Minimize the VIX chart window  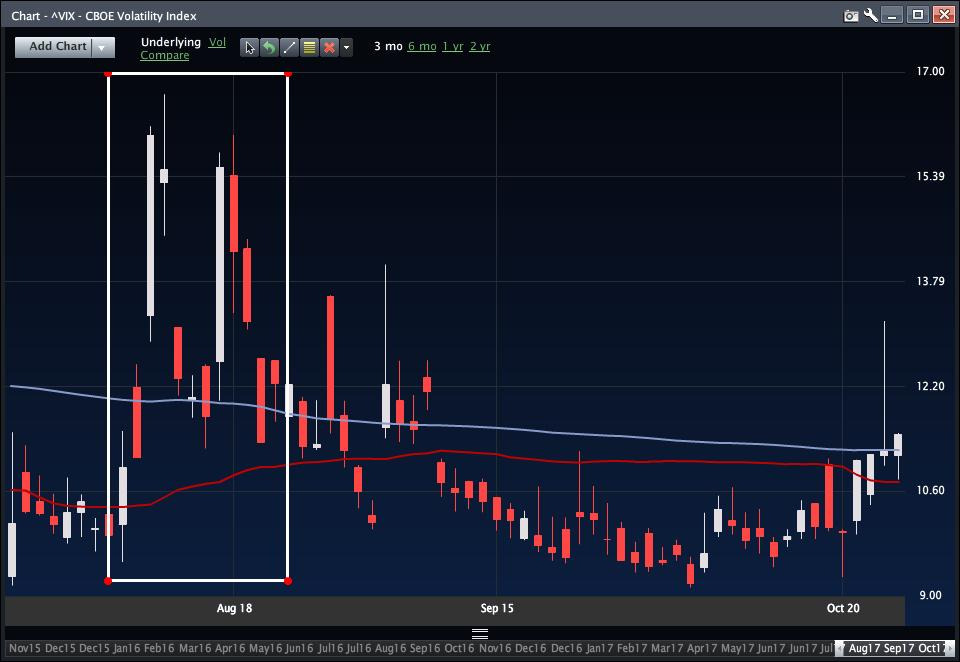(892, 15)
